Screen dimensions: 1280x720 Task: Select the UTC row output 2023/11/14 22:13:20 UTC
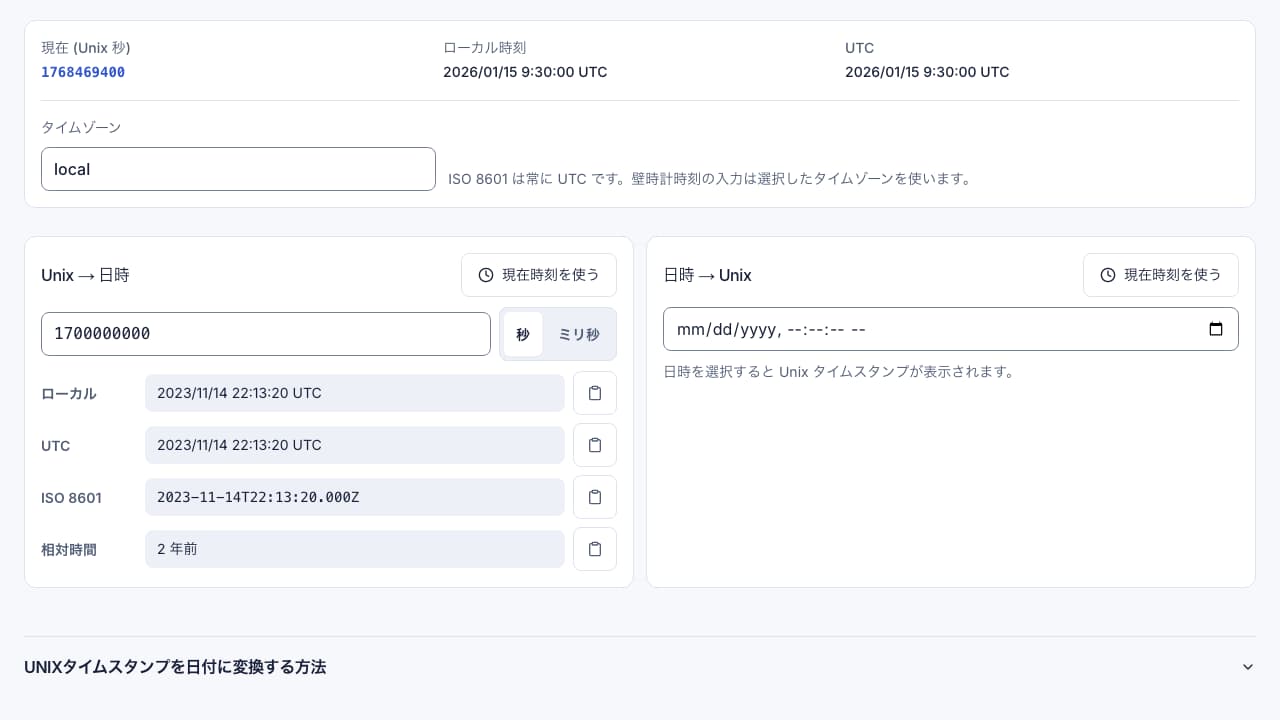point(355,445)
